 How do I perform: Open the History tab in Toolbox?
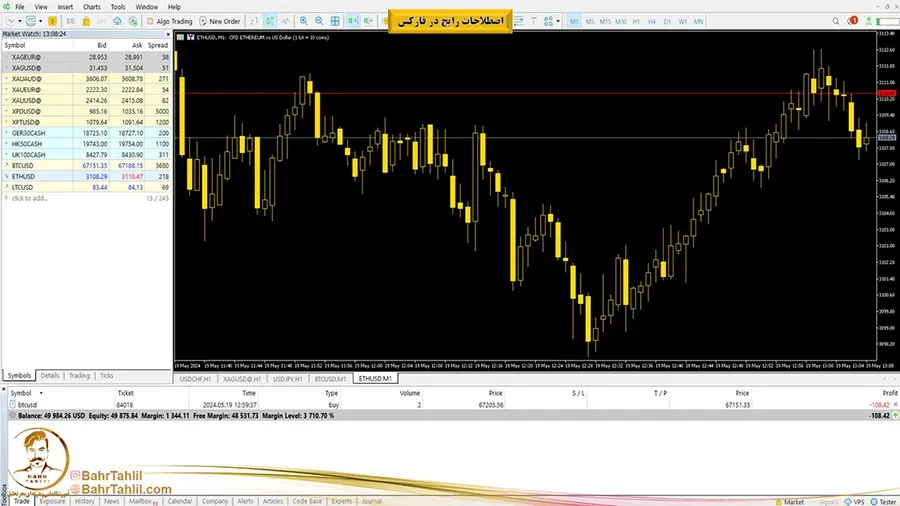(85, 501)
